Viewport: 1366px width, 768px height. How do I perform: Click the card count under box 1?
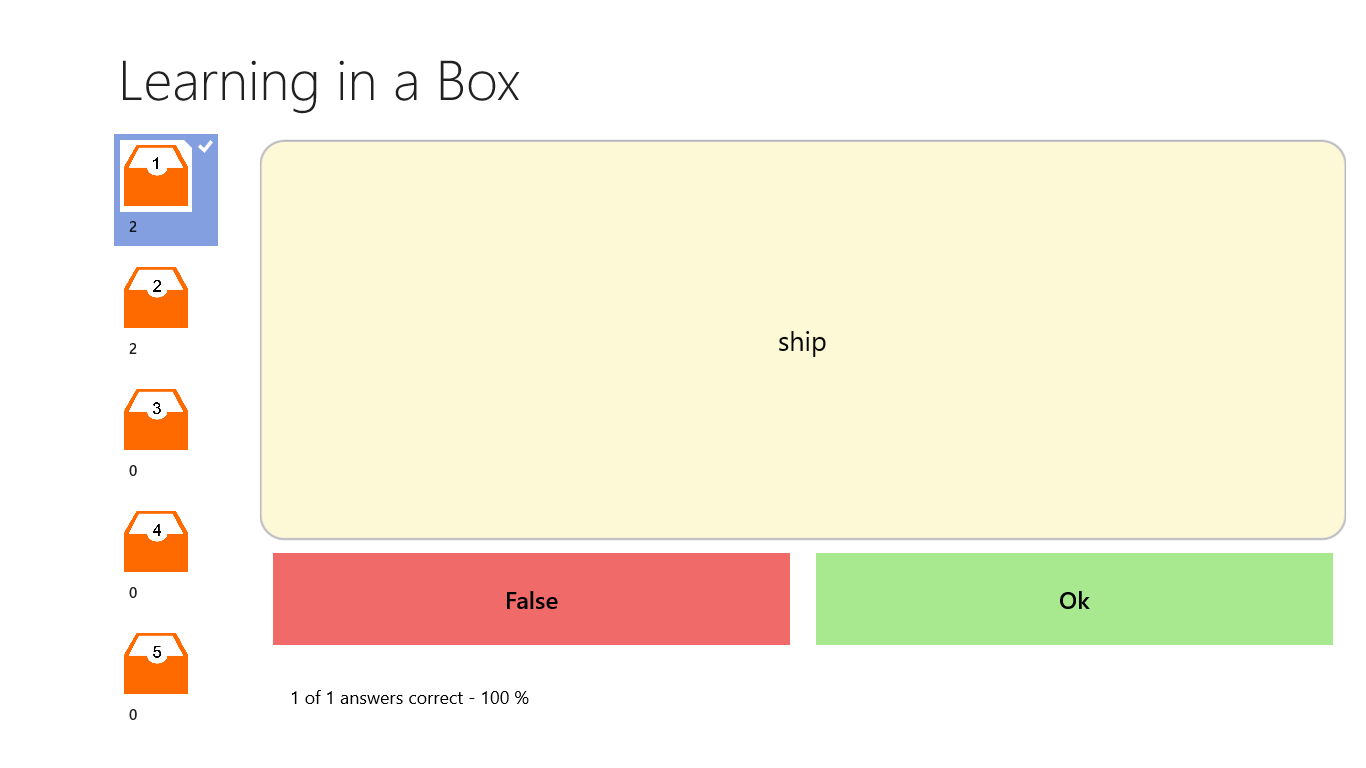tap(133, 227)
